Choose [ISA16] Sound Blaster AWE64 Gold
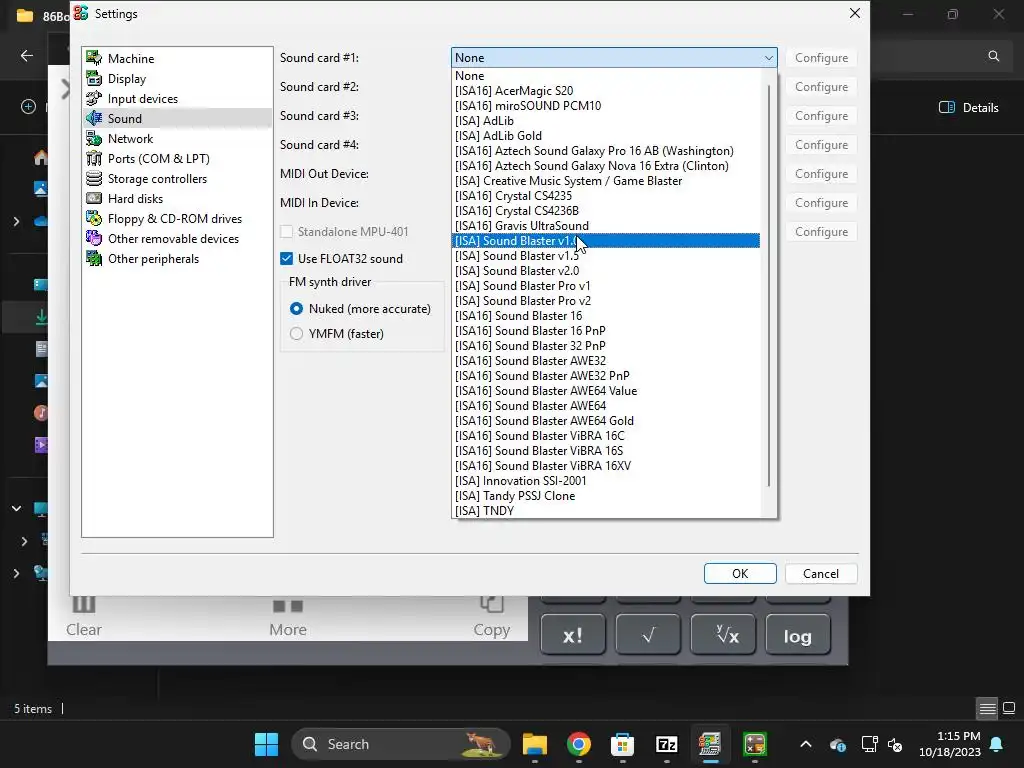This screenshot has height=768, width=1024. point(606,421)
